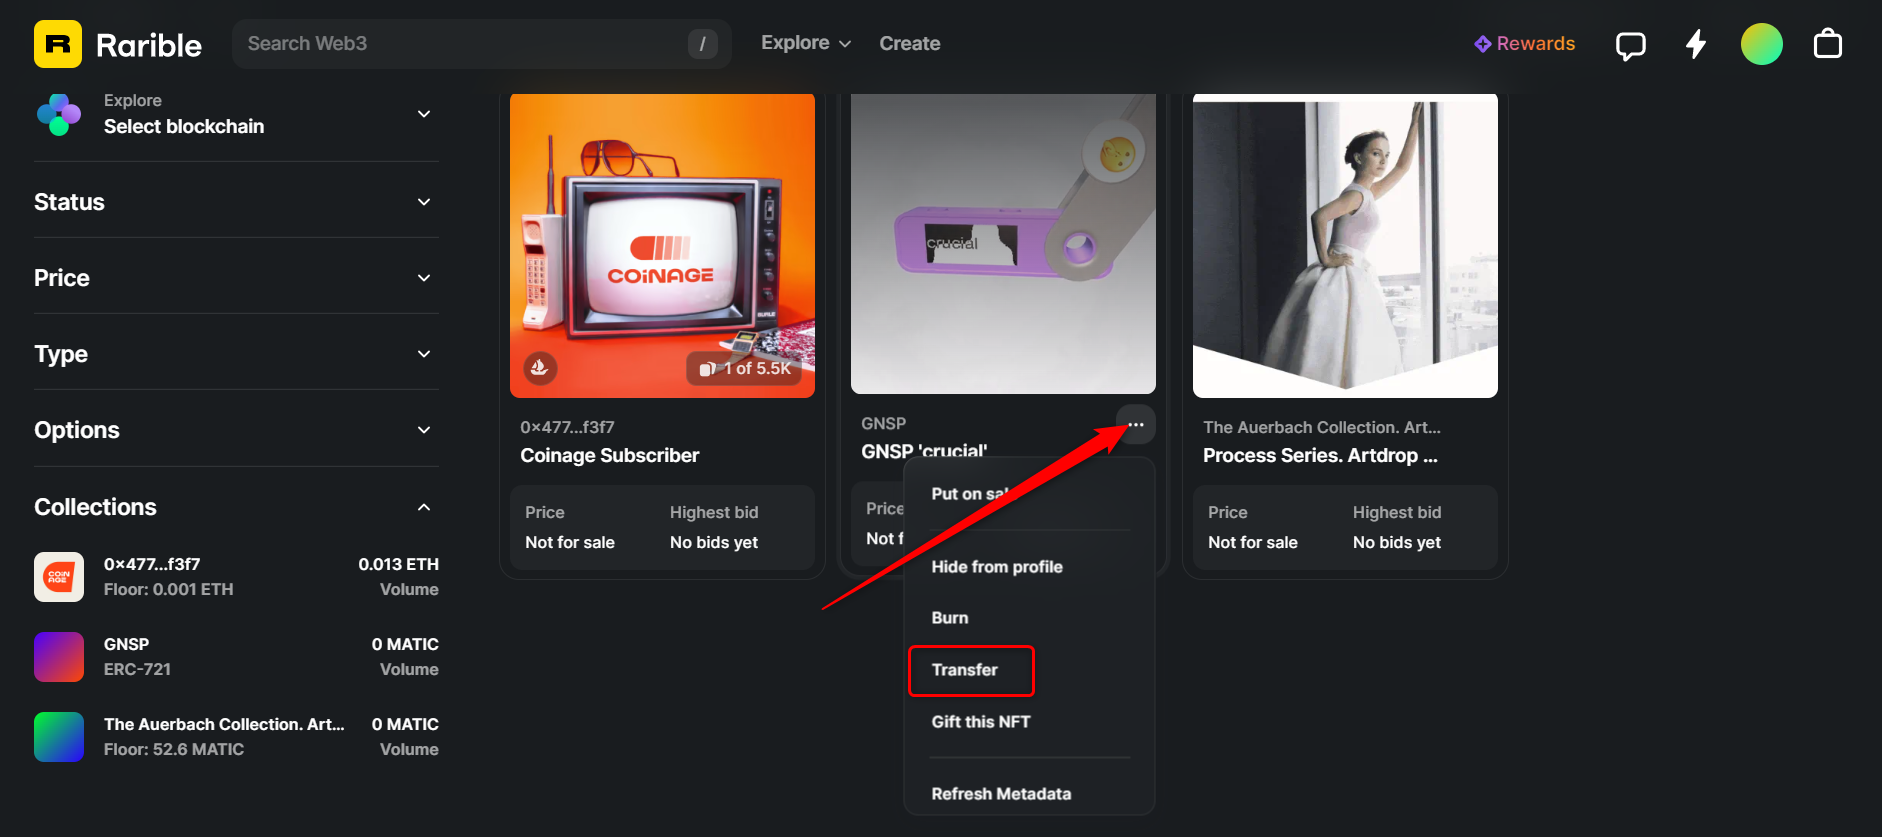
Task: Click the three-dot menu on GNSP card
Action: point(1136,425)
